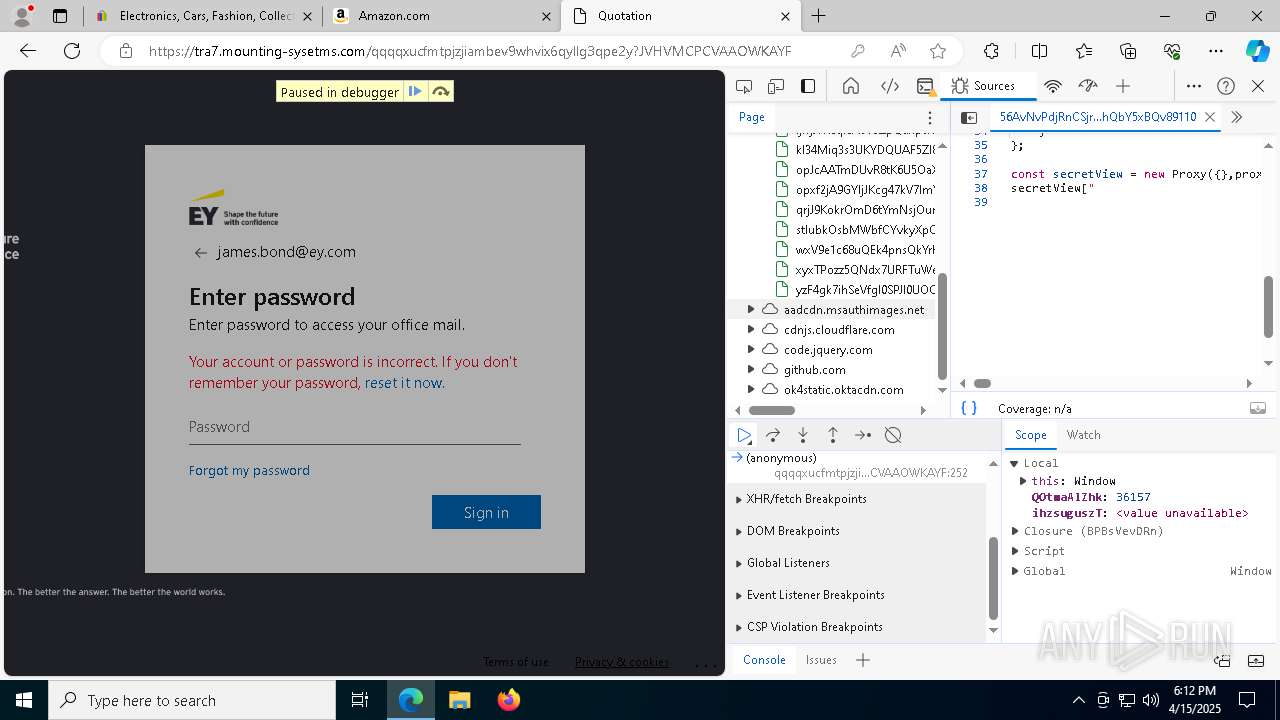Click the Sign in button
Image resolution: width=1280 pixels, height=720 pixels.
click(486, 512)
